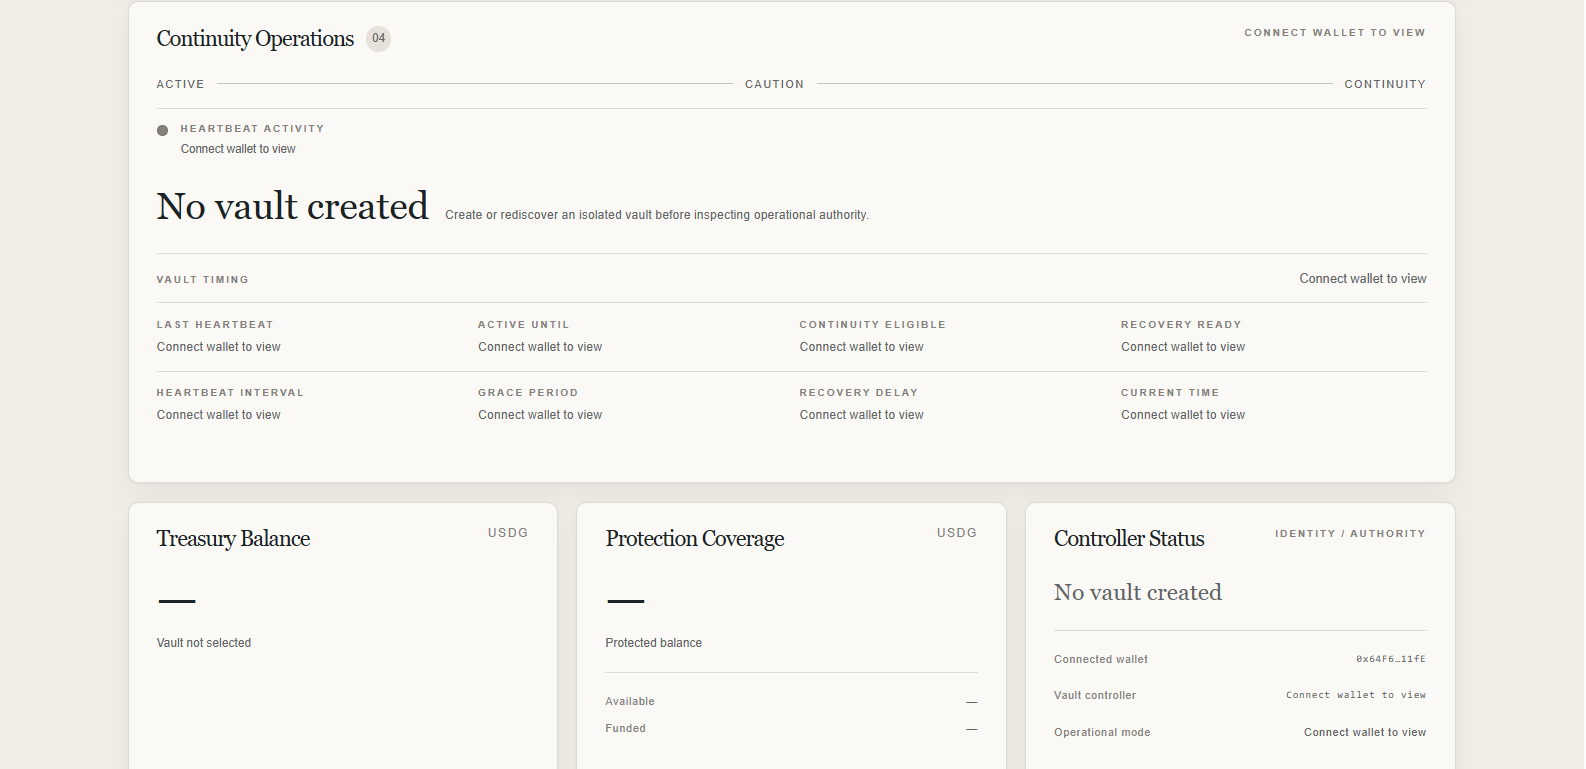The height and width of the screenshot is (769, 1586).
Task: Click the wallet address 0x64F6…11fE
Action: pos(1391,660)
